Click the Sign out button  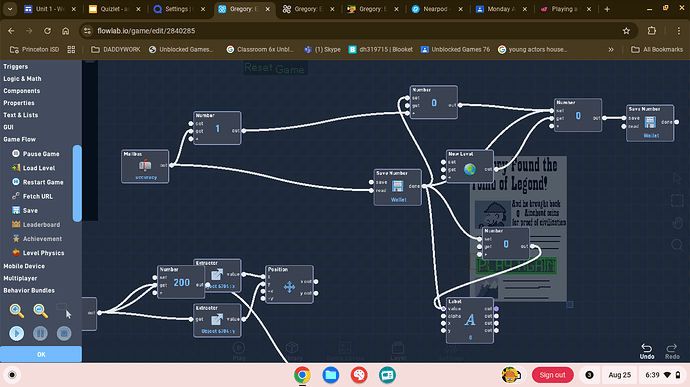553,375
